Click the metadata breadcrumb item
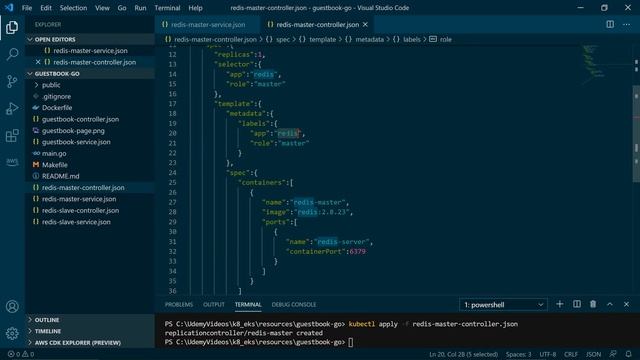This screenshot has height=360, width=640. pyautogui.click(x=370, y=39)
